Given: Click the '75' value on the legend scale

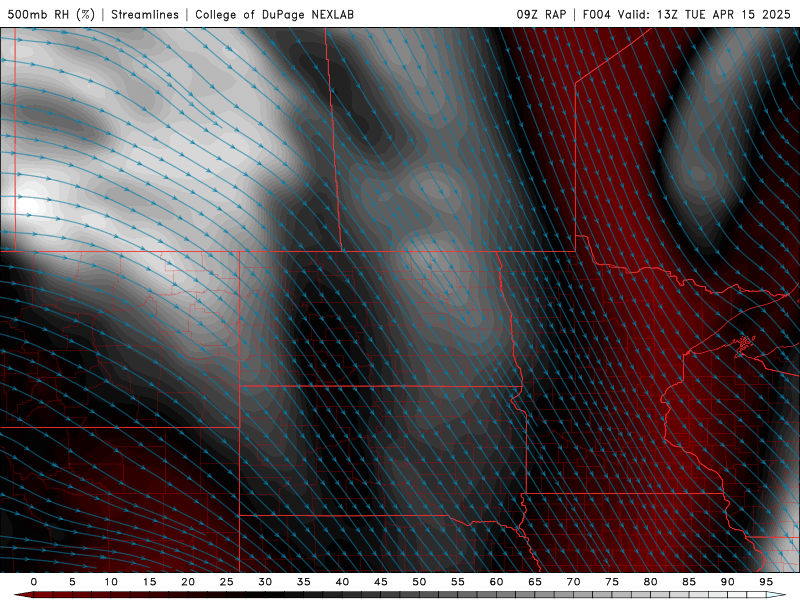Looking at the screenshot, I should pyautogui.click(x=612, y=582).
